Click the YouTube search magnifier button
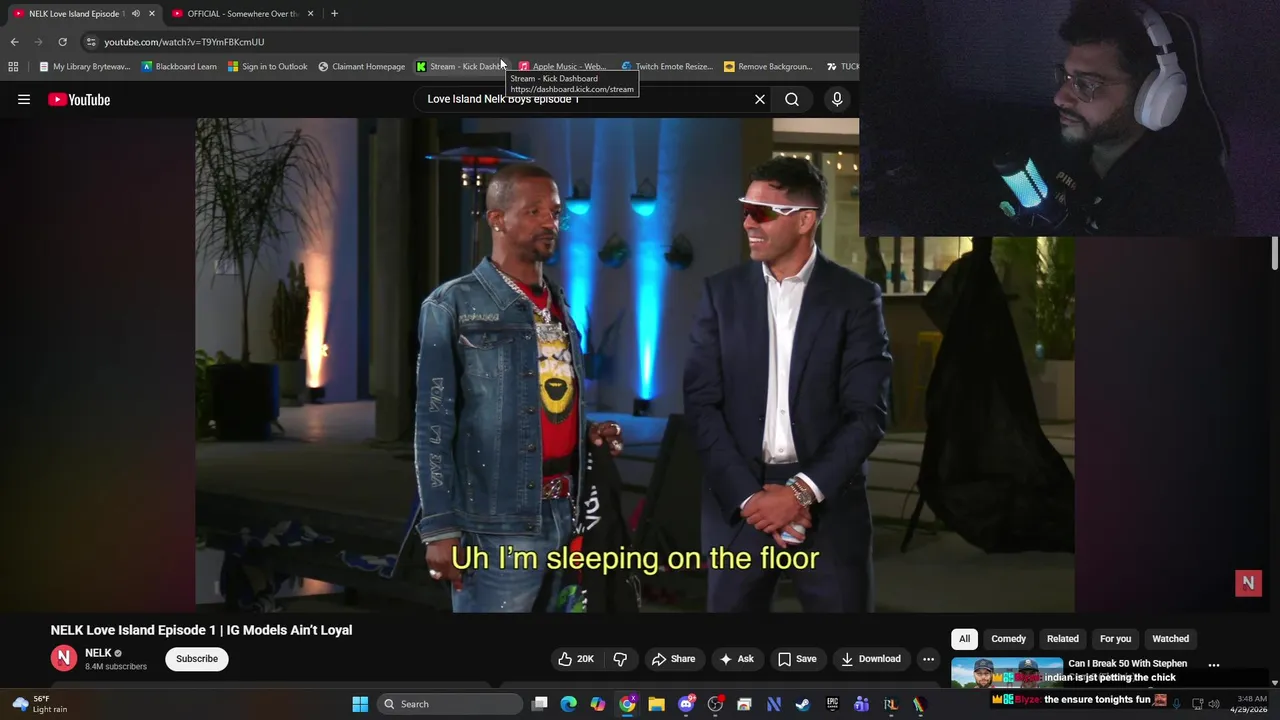The width and height of the screenshot is (1280, 720). pos(792,99)
